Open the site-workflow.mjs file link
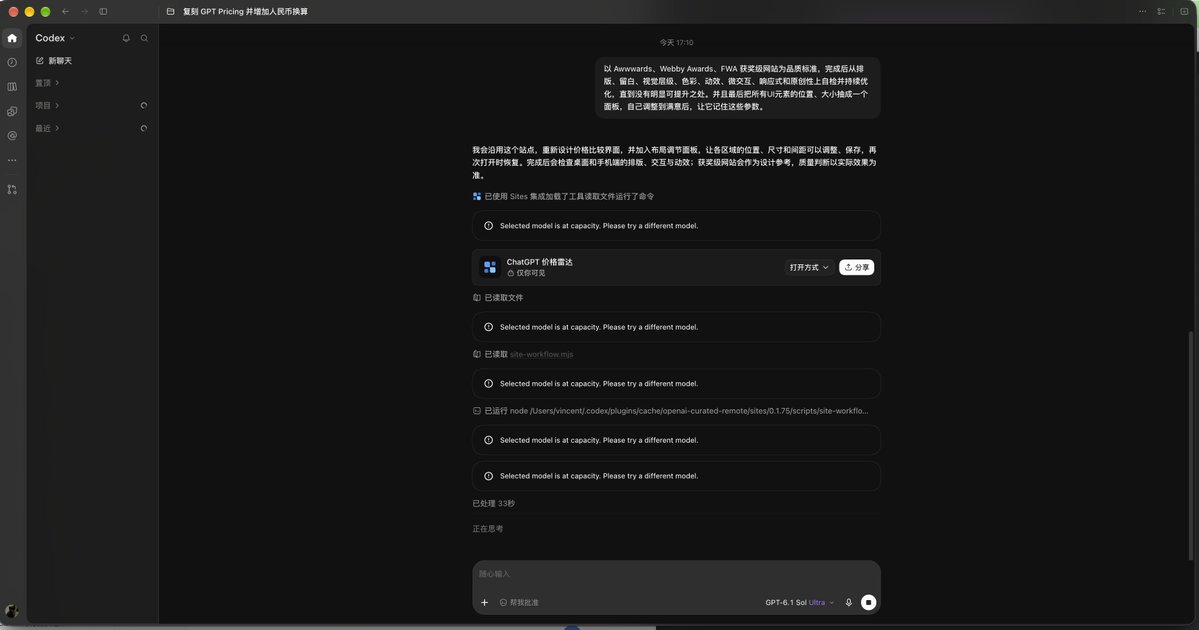The image size is (1199, 630). [x=541, y=354]
